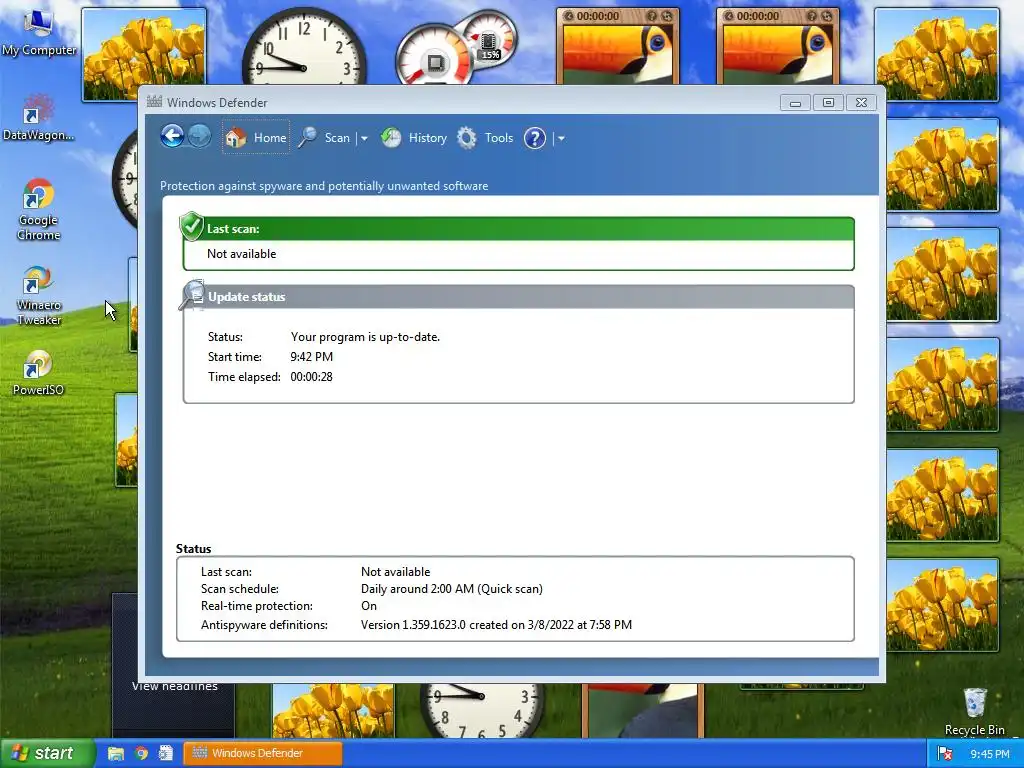
Task: Select the DataWagon desktop shortcut
Action: click(39, 118)
